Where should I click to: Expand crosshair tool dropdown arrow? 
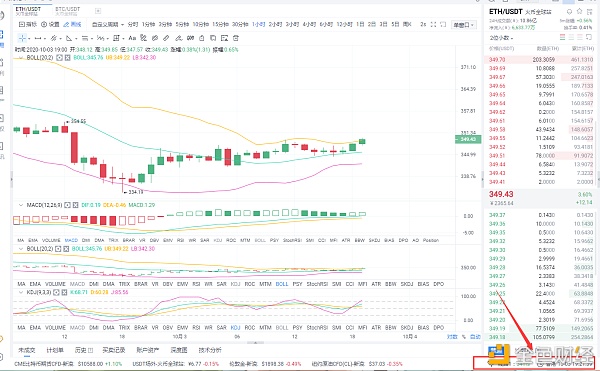(x=29, y=38)
